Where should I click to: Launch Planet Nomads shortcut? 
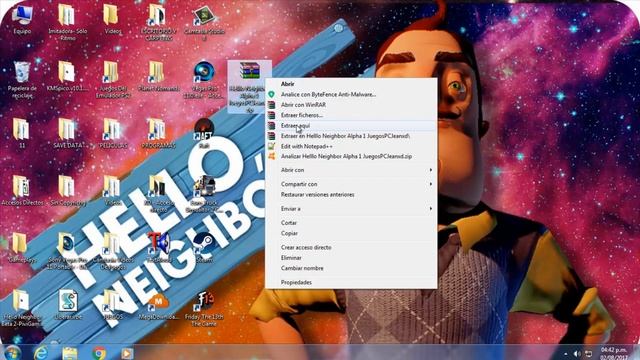(158, 76)
